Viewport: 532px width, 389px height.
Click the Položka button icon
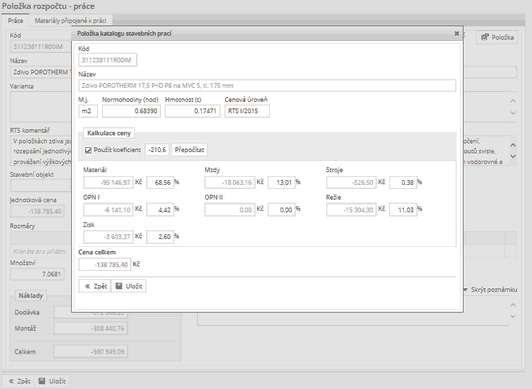(x=485, y=37)
